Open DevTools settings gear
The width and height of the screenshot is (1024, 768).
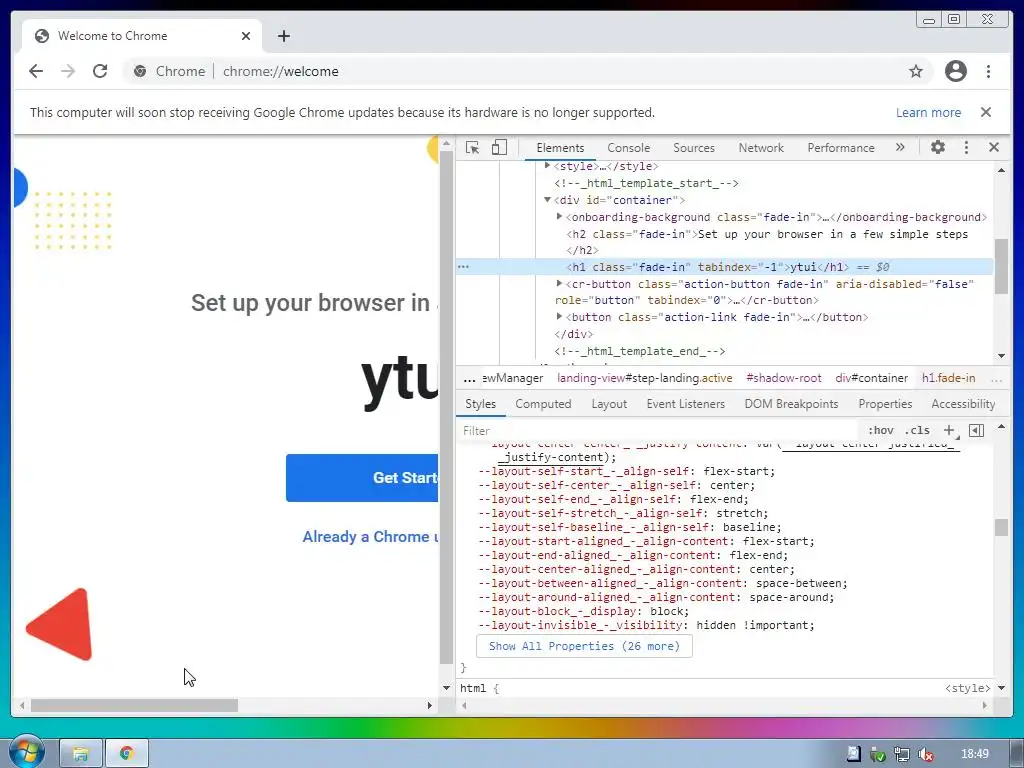pyautogui.click(x=938, y=148)
